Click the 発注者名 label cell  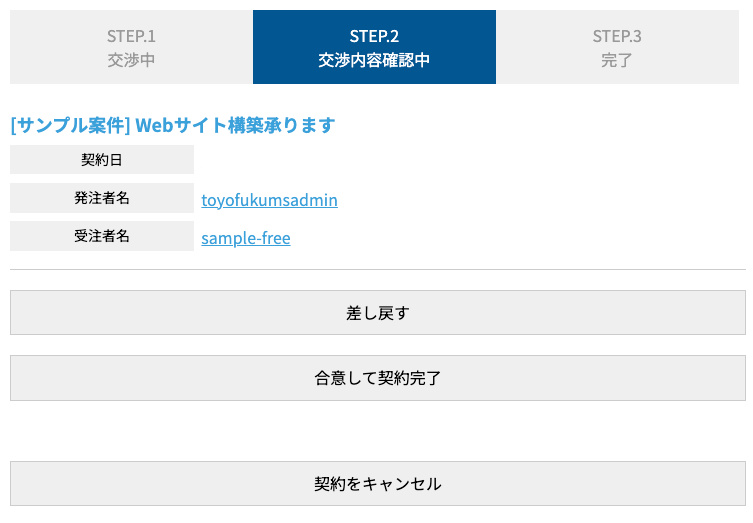102,198
